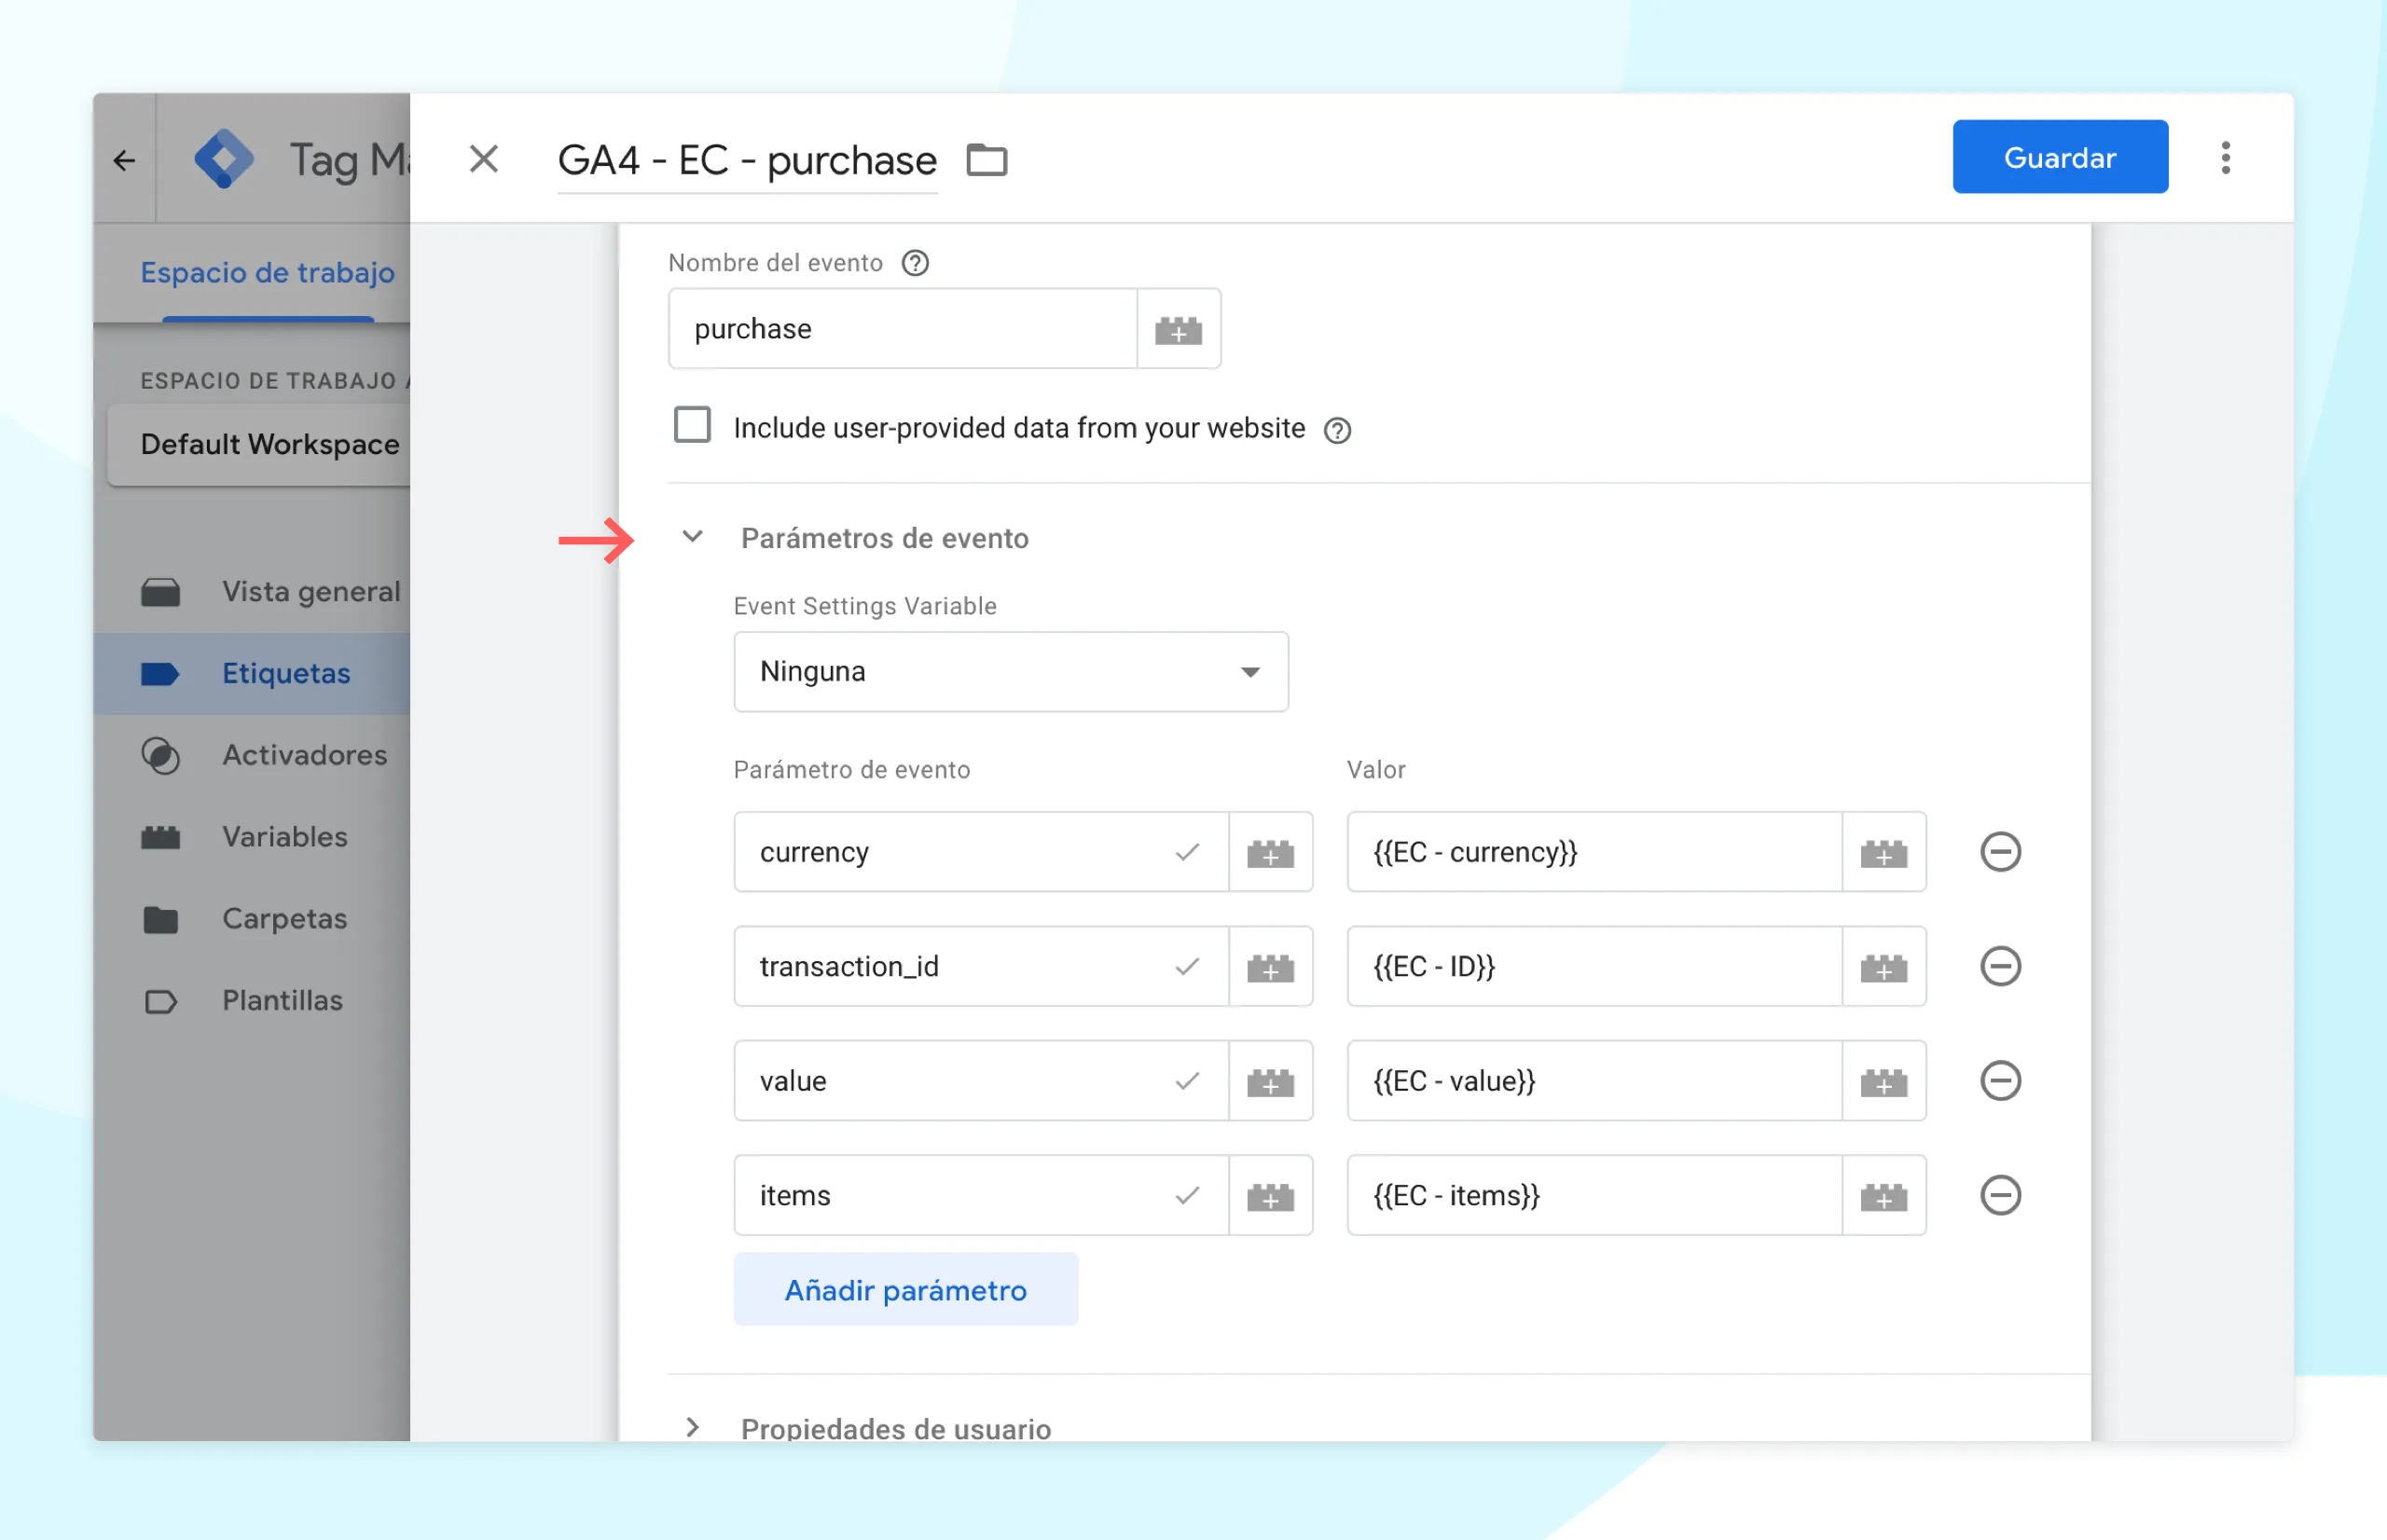The image size is (2387, 1540).
Task: Click the variable picker icon next to value
Action: pyautogui.click(x=1884, y=1079)
